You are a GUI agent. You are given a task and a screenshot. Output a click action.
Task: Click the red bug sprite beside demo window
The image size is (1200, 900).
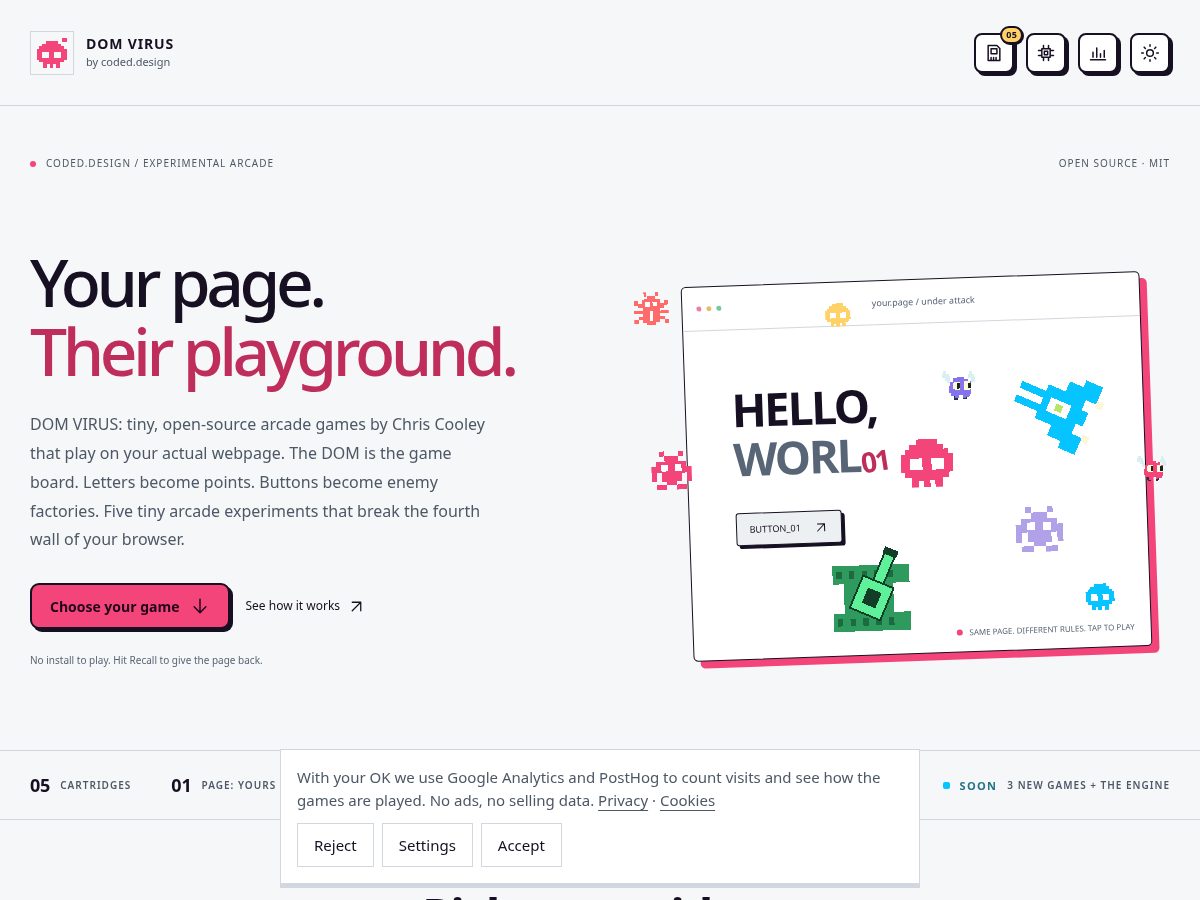[651, 309]
